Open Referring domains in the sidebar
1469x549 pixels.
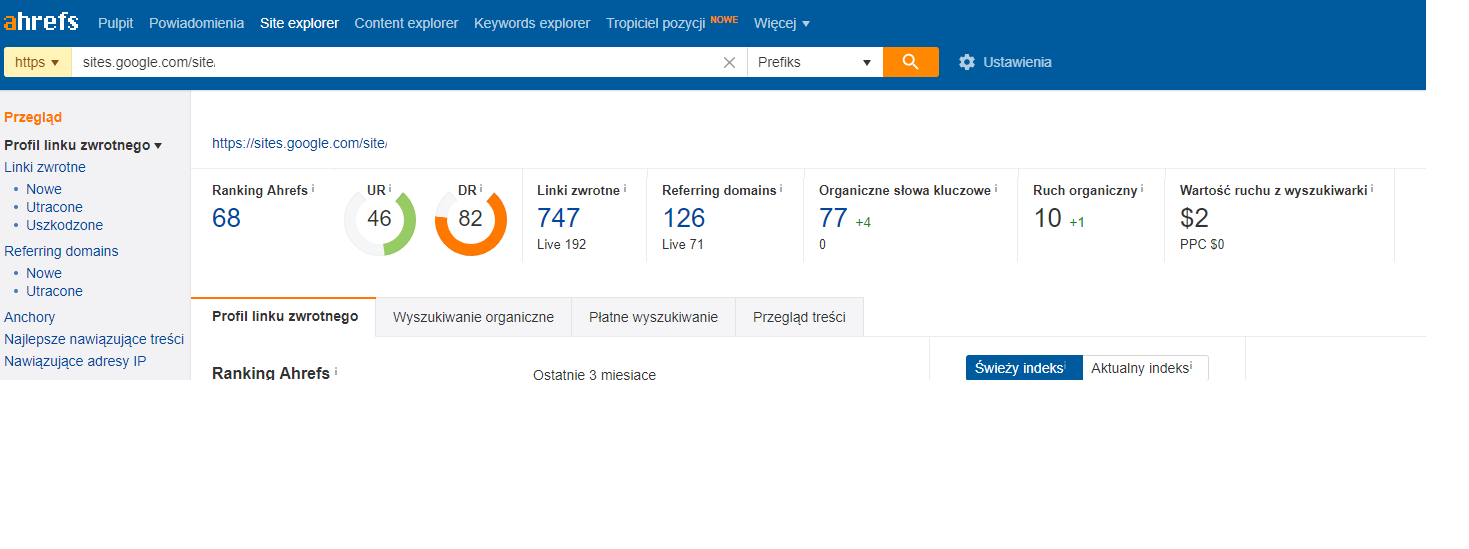[61, 251]
